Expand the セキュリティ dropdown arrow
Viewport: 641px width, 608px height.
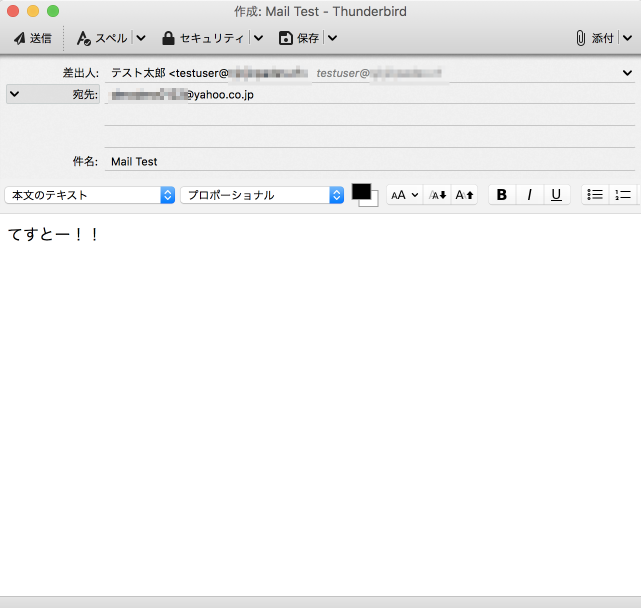tap(258, 38)
